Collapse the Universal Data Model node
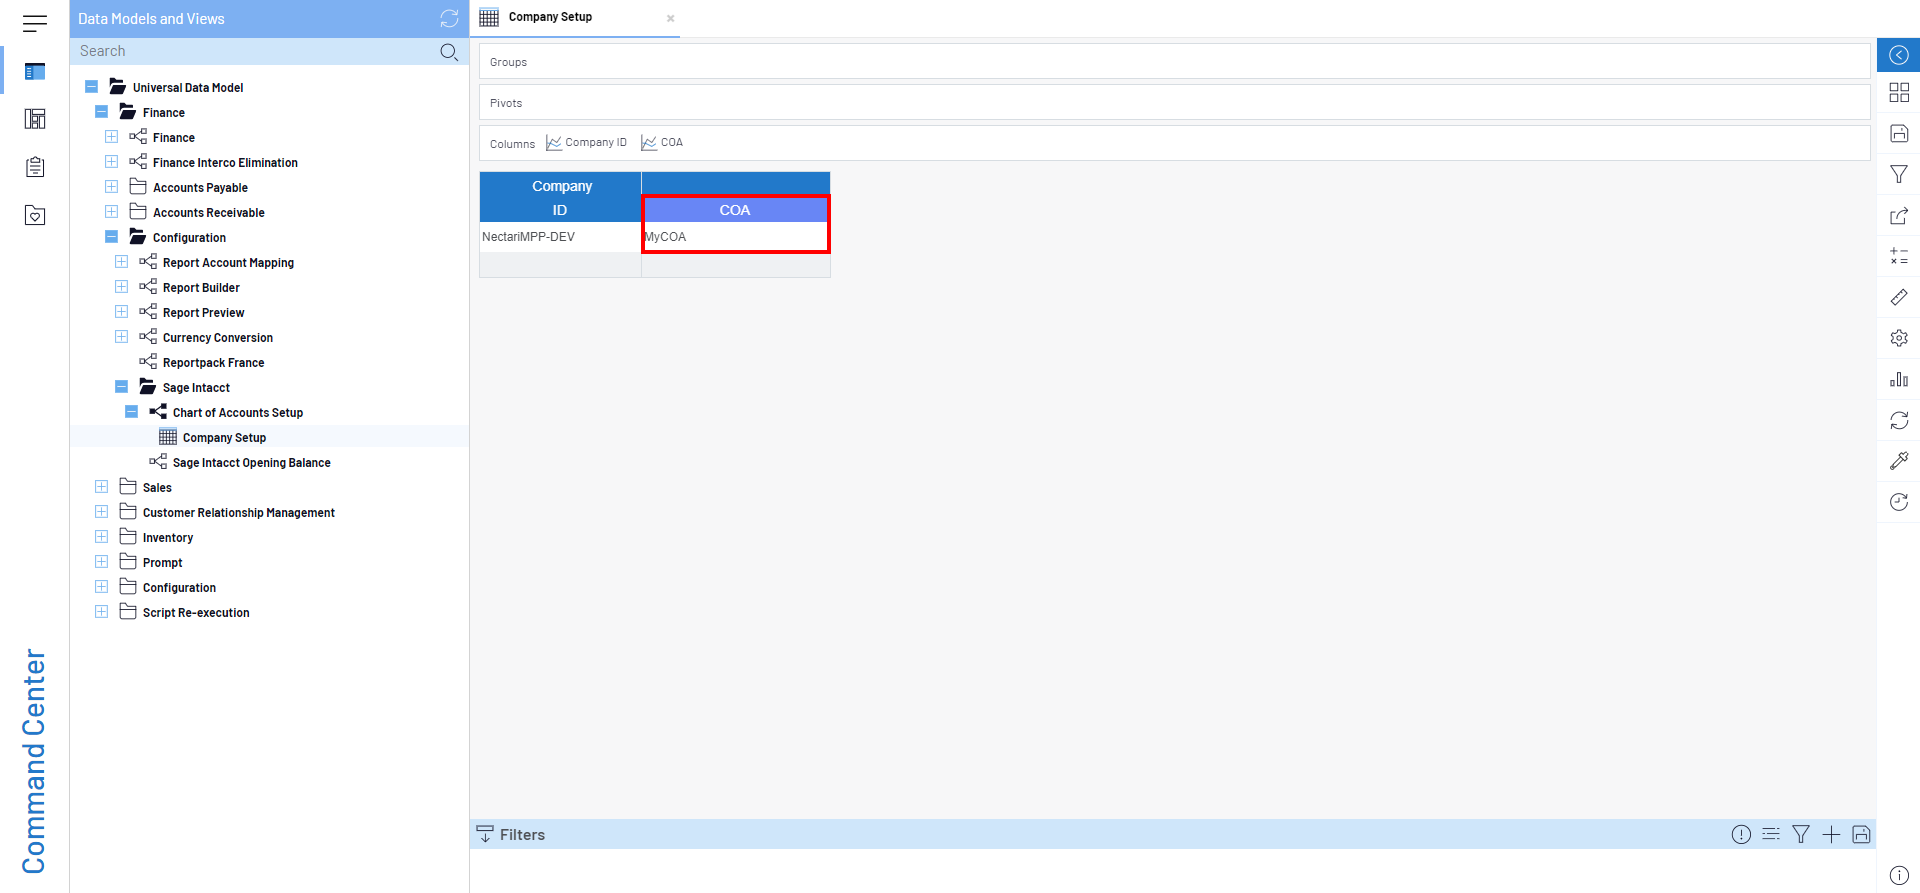Image resolution: width=1920 pixels, height=893 pixels. tap(92, 87)
